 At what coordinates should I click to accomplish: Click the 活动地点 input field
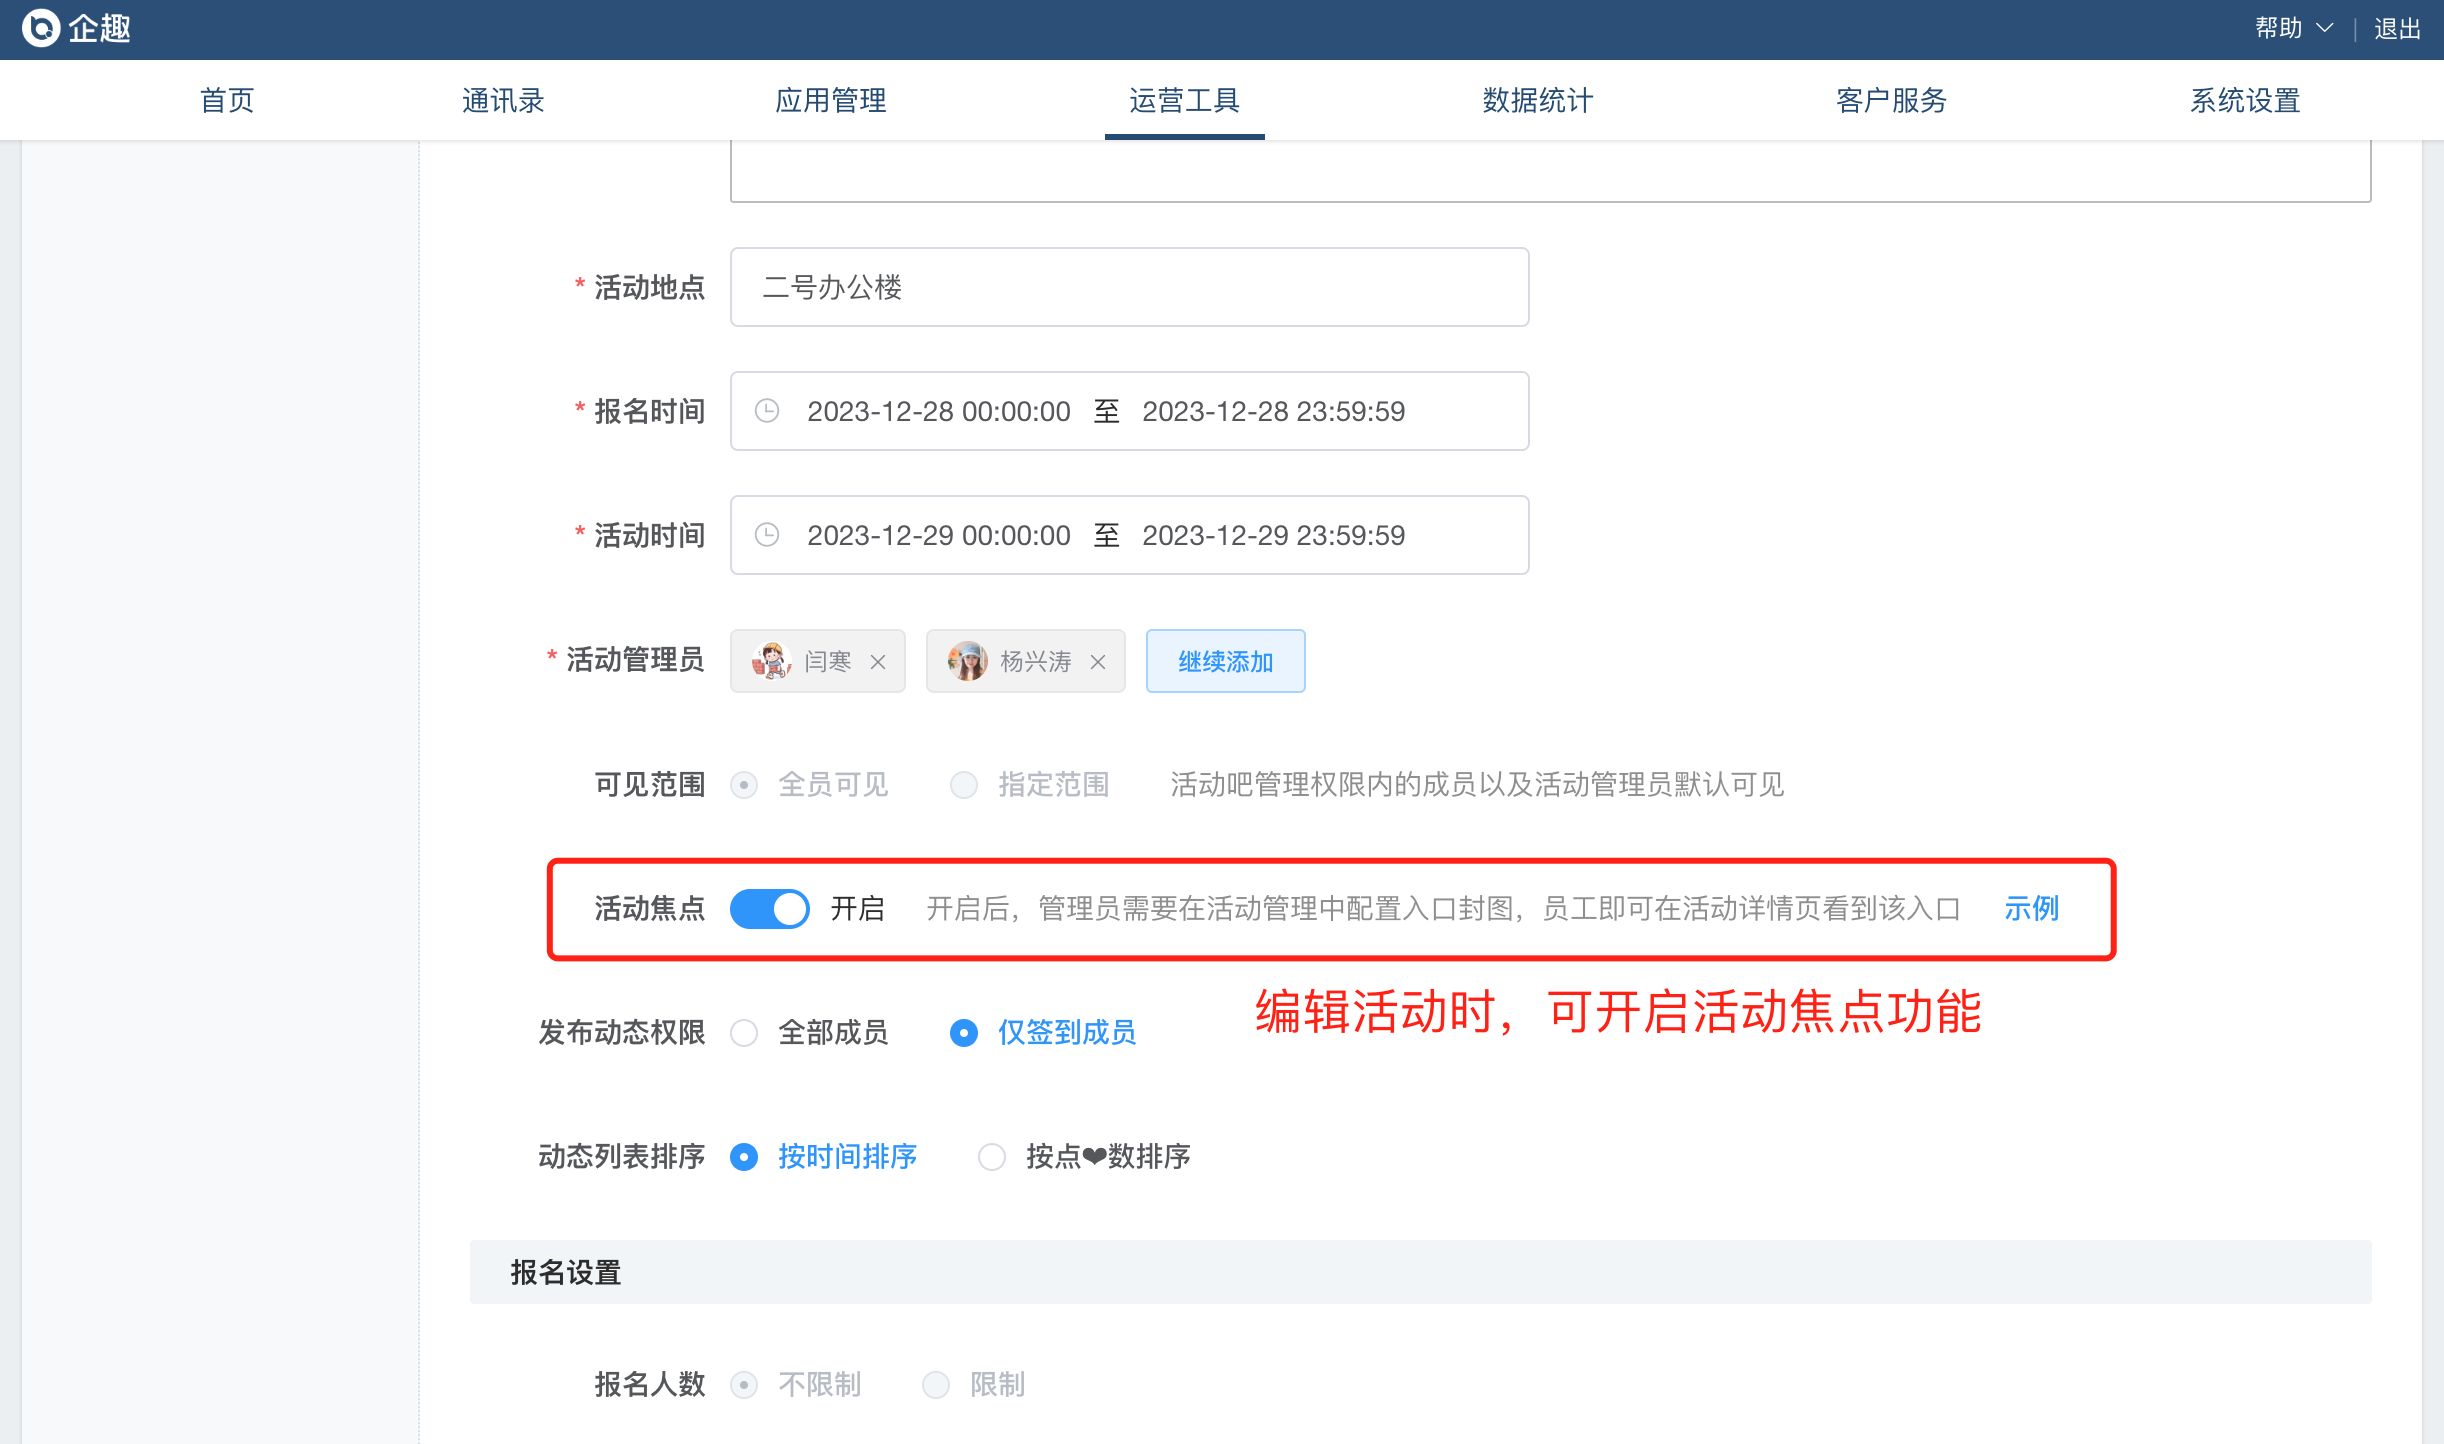coord(1129,287)
